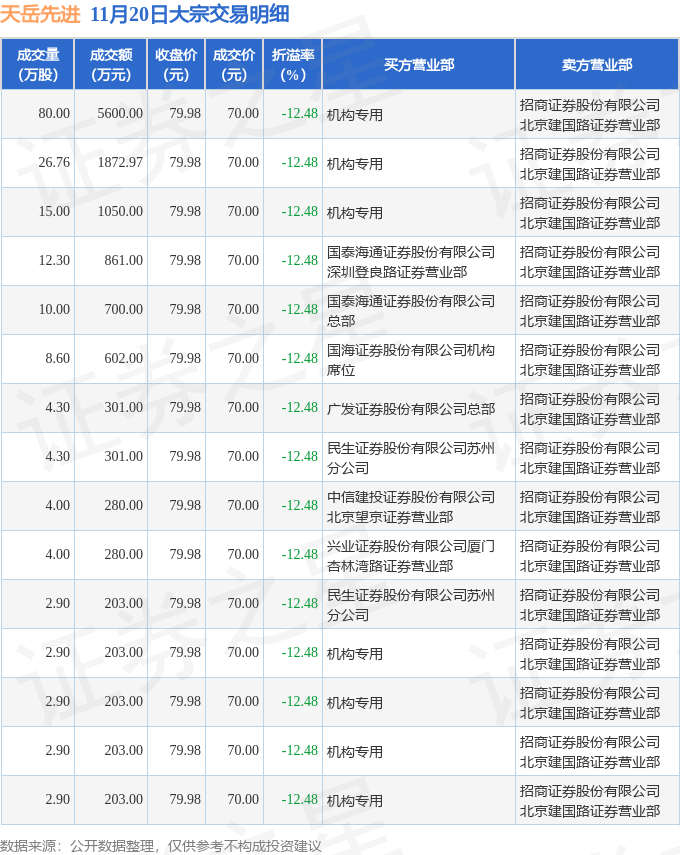Select the 成交量(万股) column header

[x=38, y=64]
